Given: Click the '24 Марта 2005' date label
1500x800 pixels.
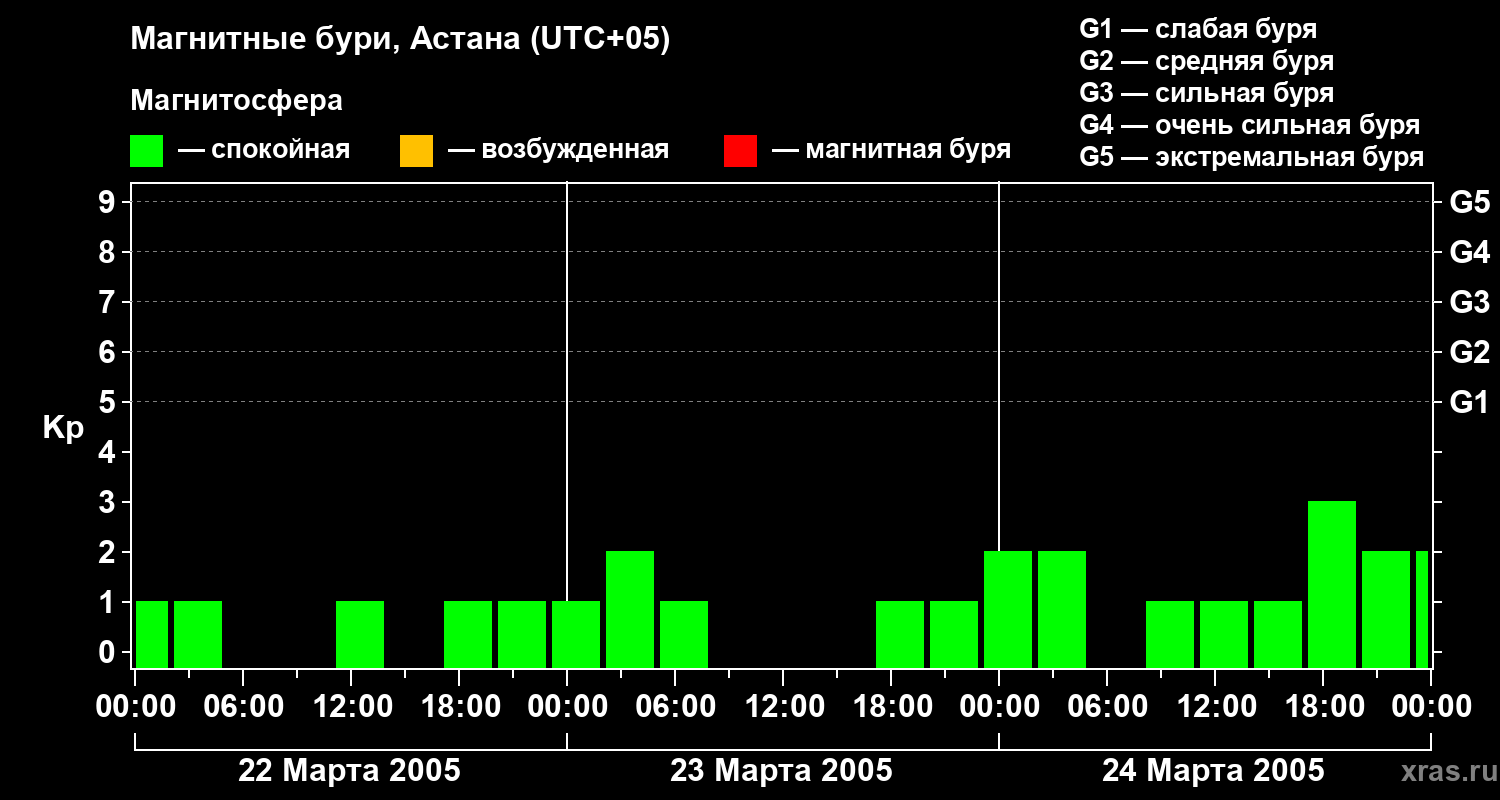Looking at the screenshot, I should point(1213,771).
